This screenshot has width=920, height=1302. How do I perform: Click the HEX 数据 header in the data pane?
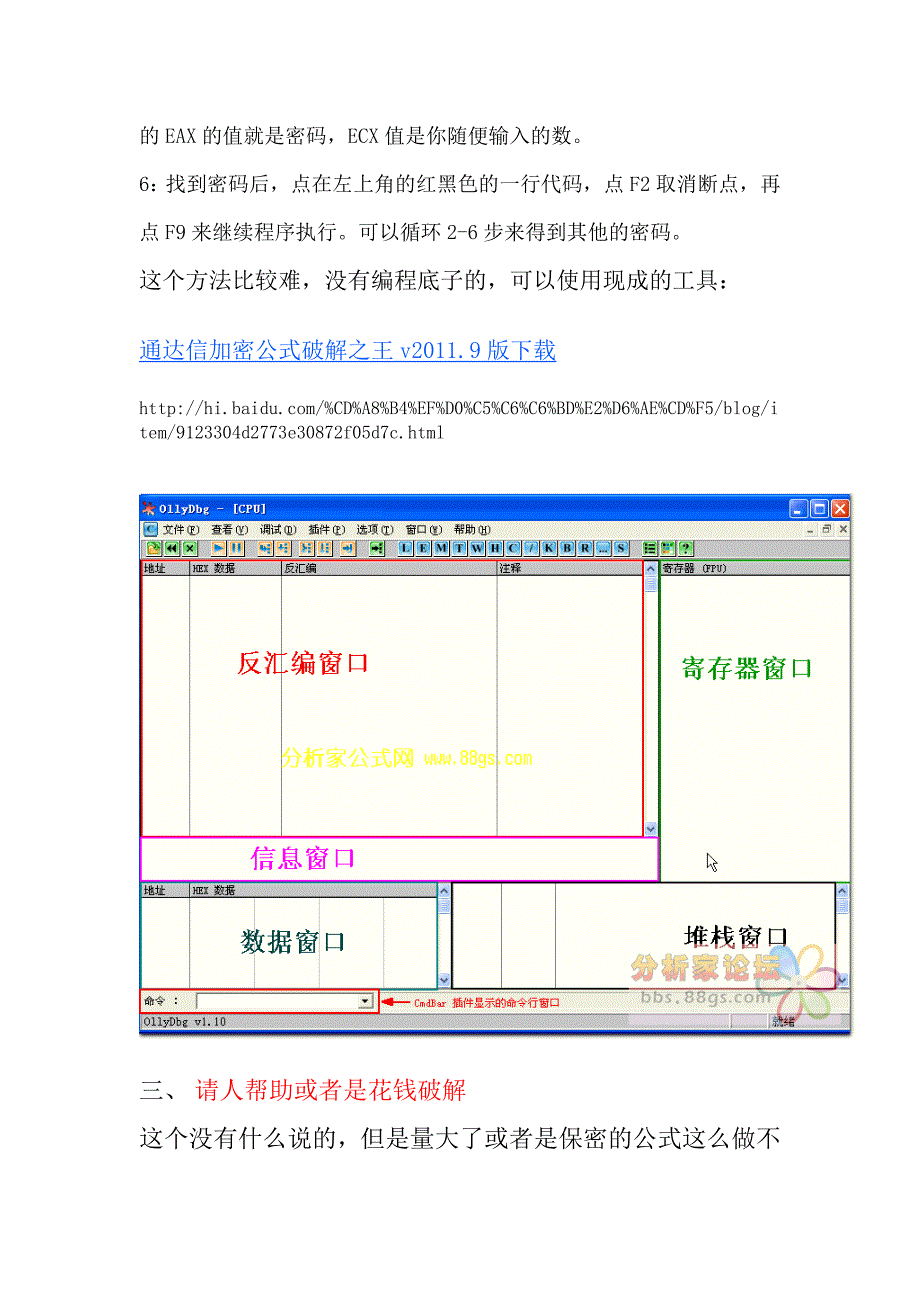point(313,890)
